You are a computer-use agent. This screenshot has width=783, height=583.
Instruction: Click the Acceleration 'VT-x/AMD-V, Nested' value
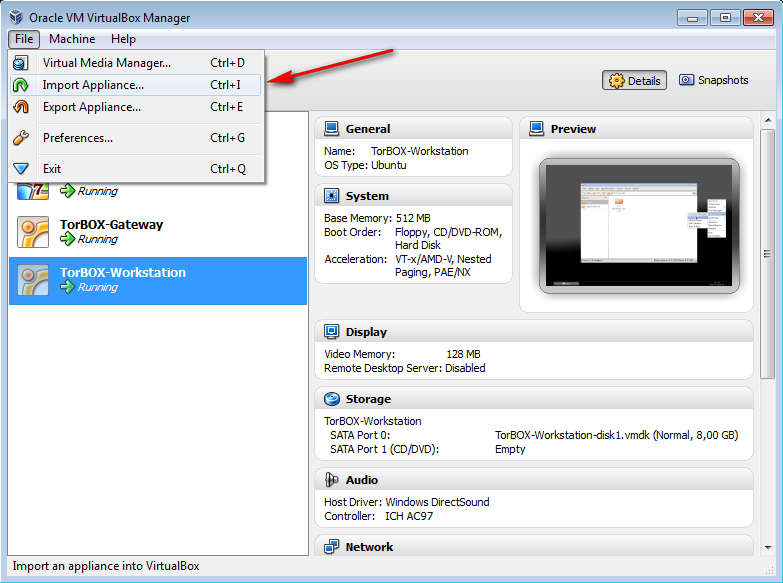(443, 259)
